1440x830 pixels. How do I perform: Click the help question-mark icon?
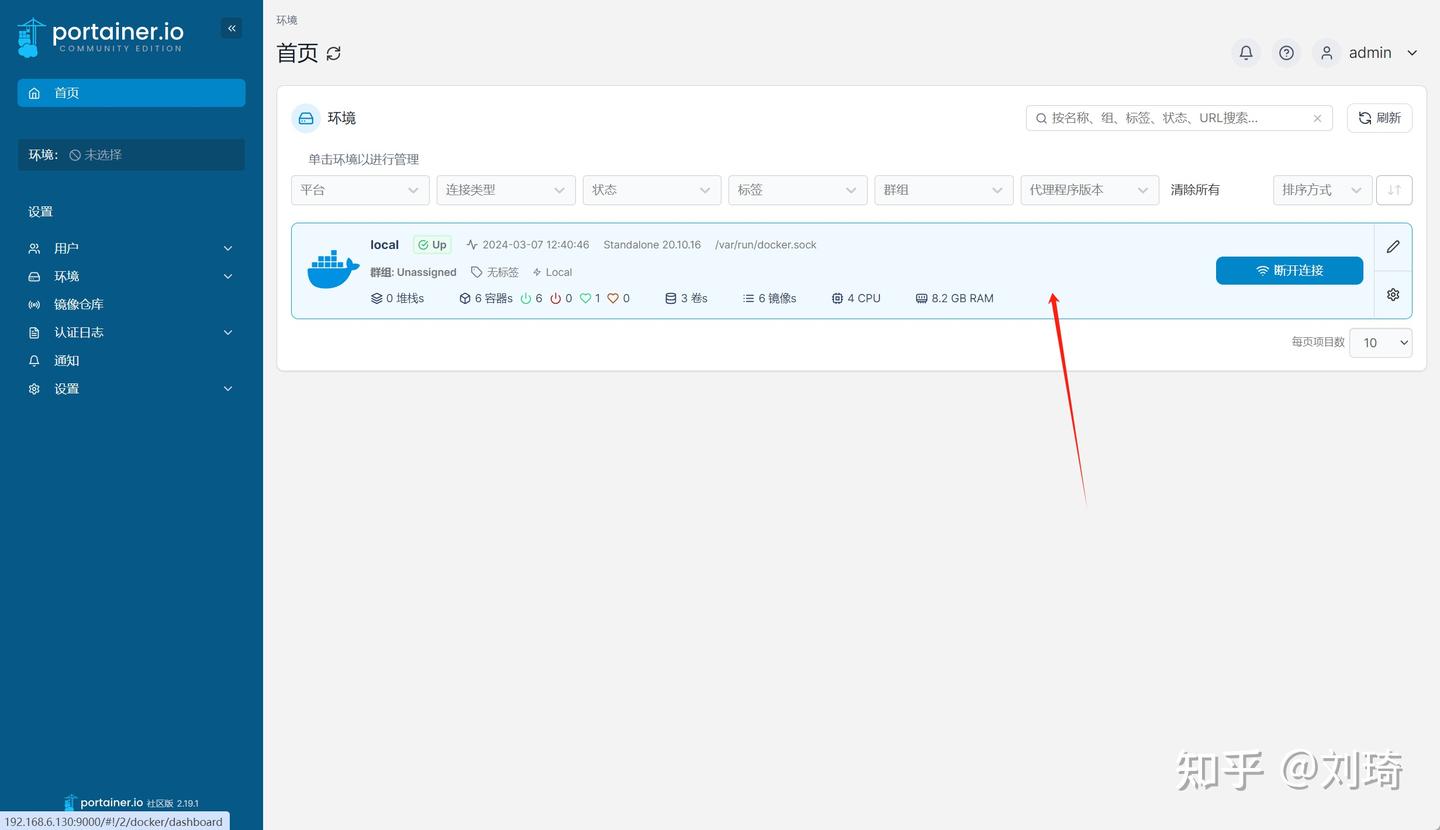tap(1285, 52)
